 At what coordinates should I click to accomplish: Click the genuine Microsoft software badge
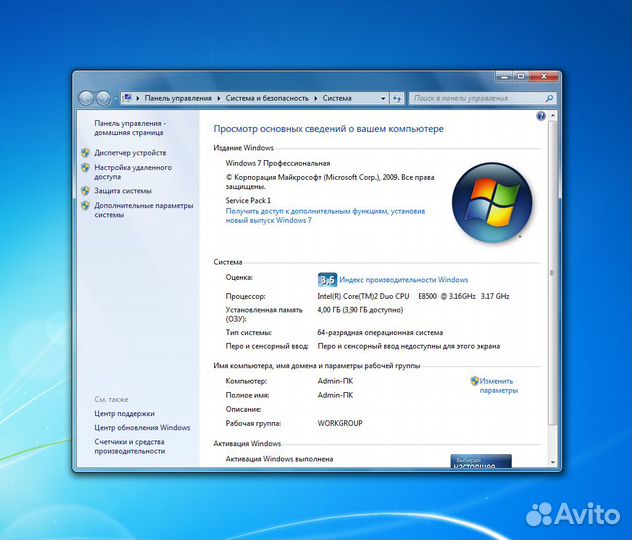pyautogui.click(x=480, y=461)
